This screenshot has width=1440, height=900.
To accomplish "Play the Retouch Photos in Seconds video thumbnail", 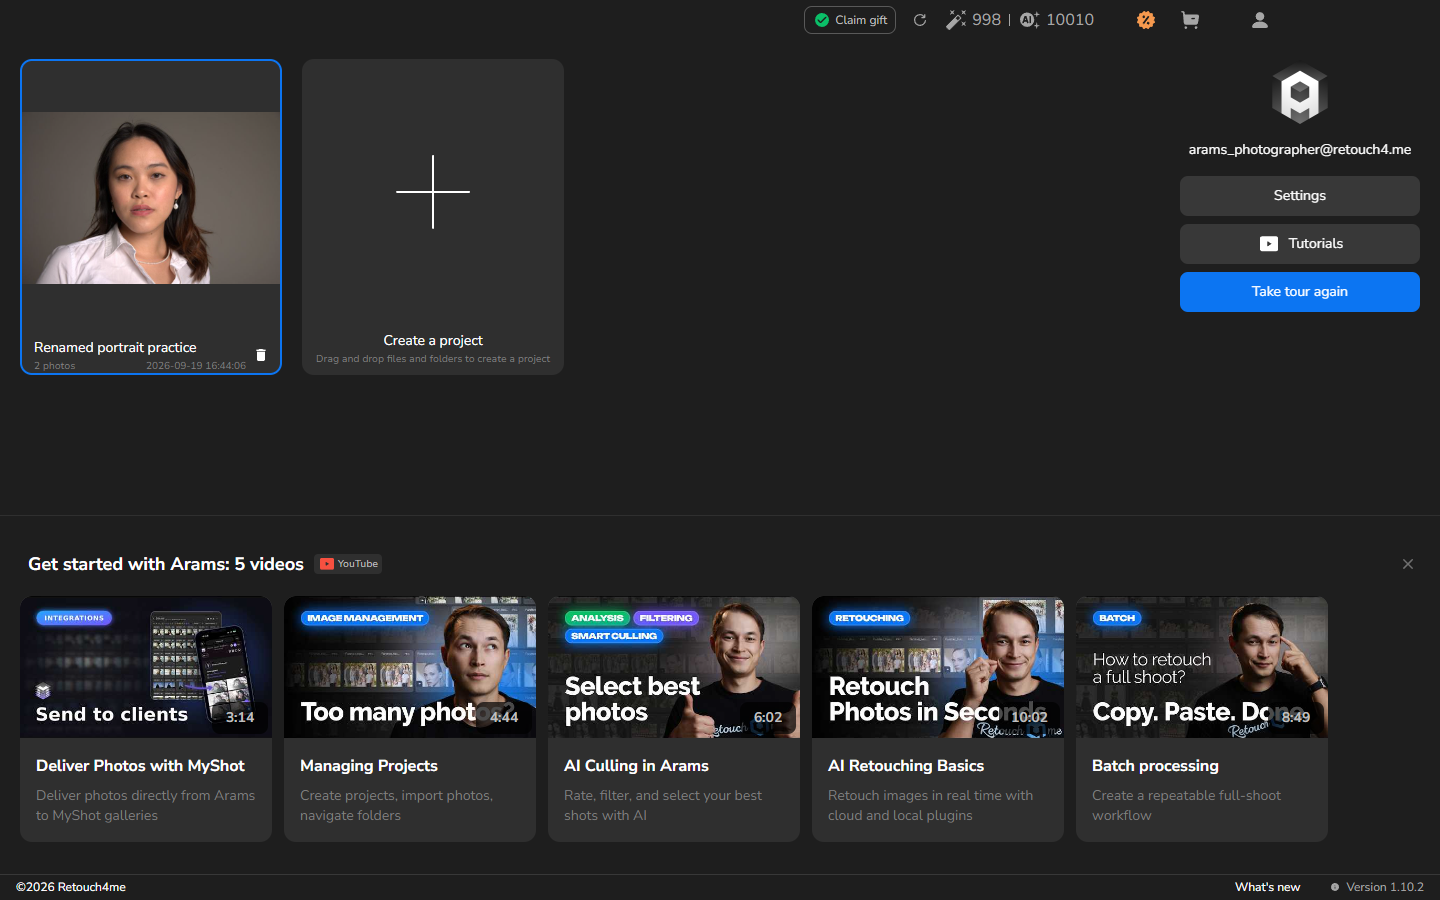I will [938, 667].
